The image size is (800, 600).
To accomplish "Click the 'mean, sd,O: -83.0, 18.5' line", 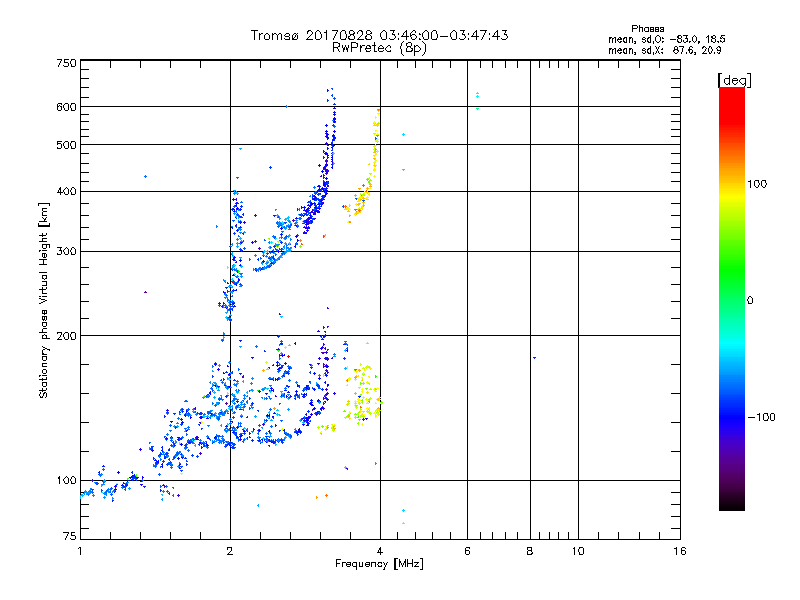I will tap(666, 39).
